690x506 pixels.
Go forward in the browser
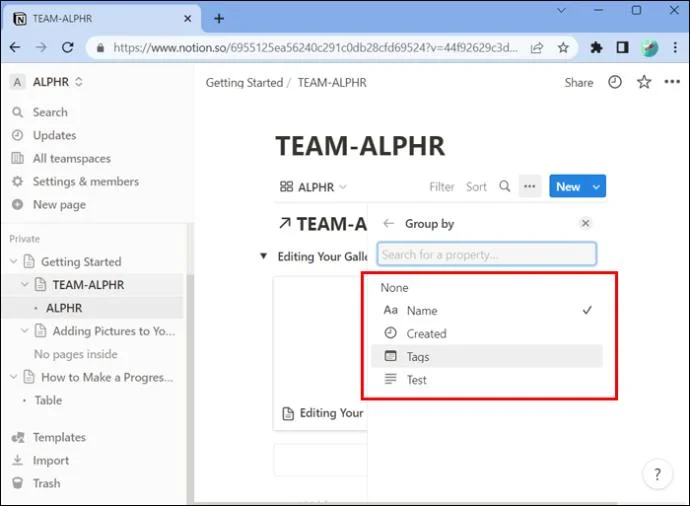pyautogui.click(x=41, y=47)
